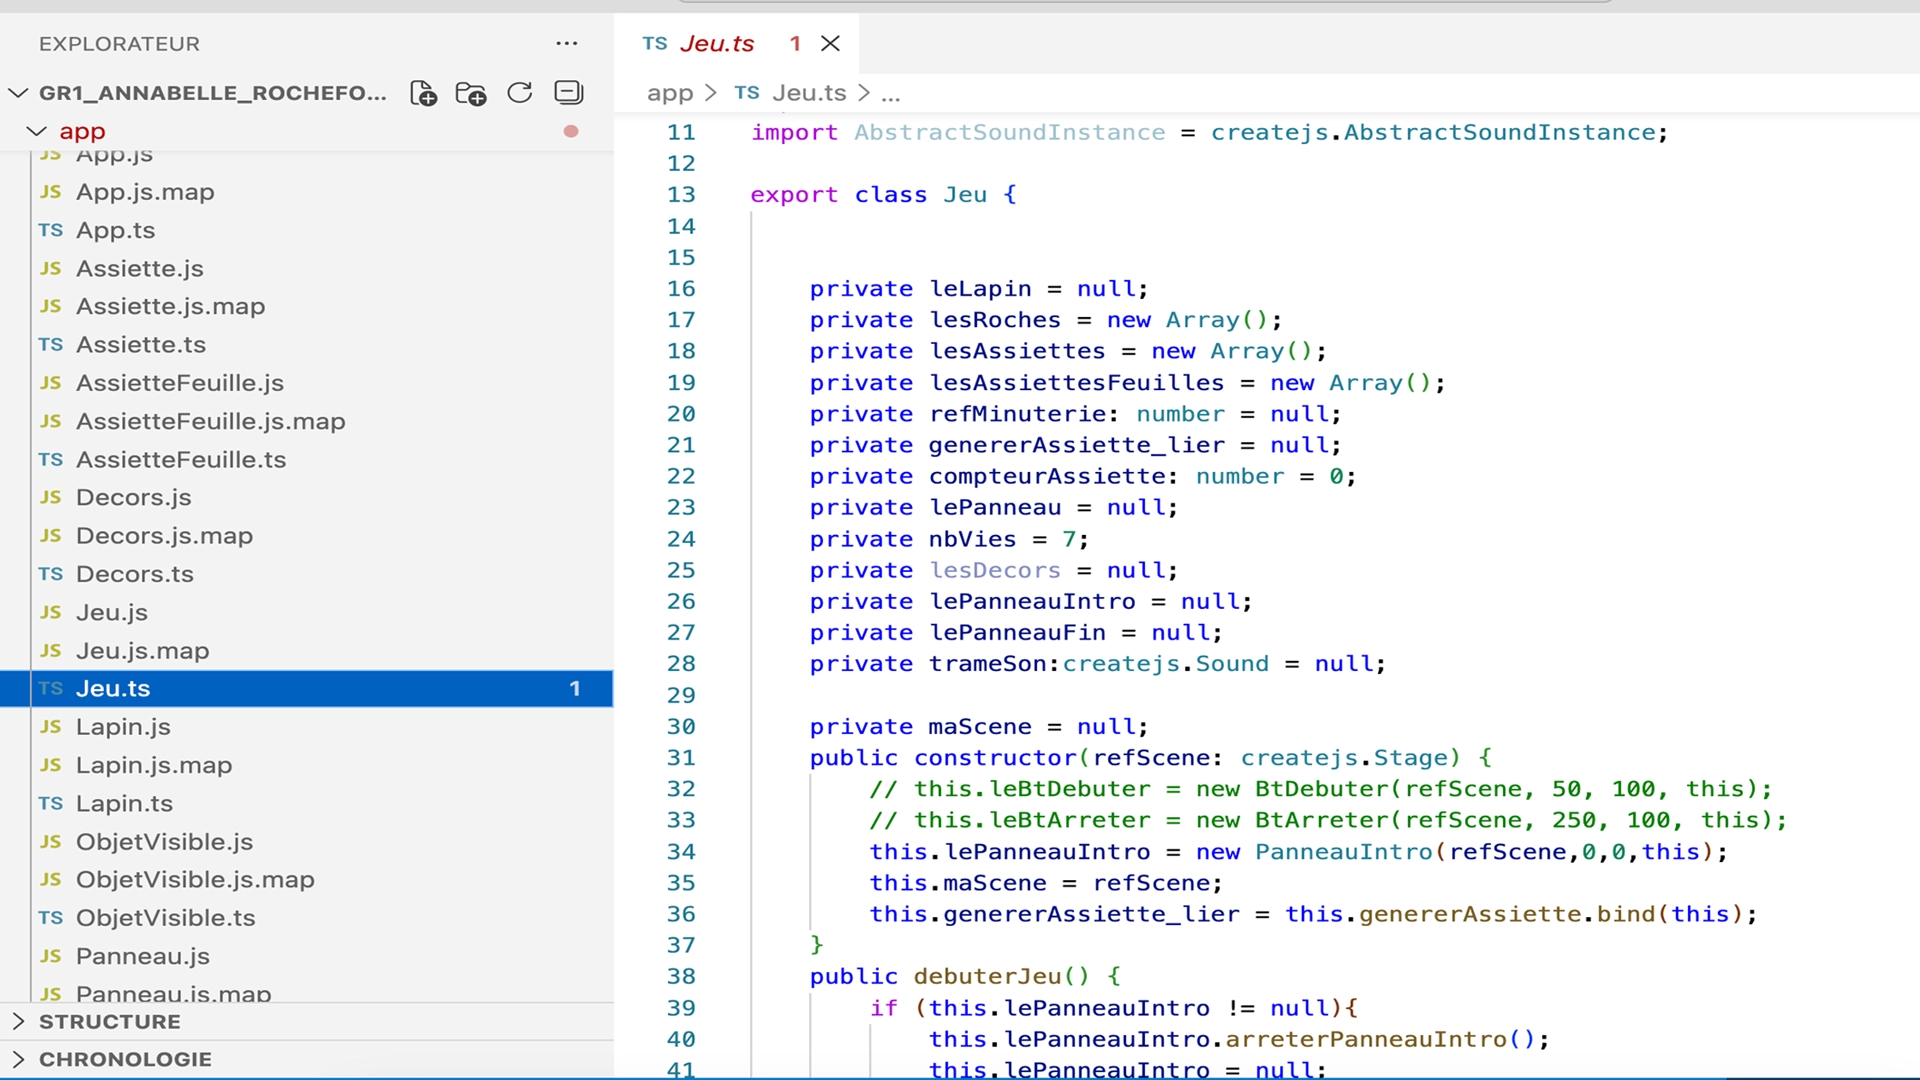This screenshot has height=1080, width=1920.
Task: Click line number 13 in gutter
Action: pyautogui.click(x=681, y=195)
